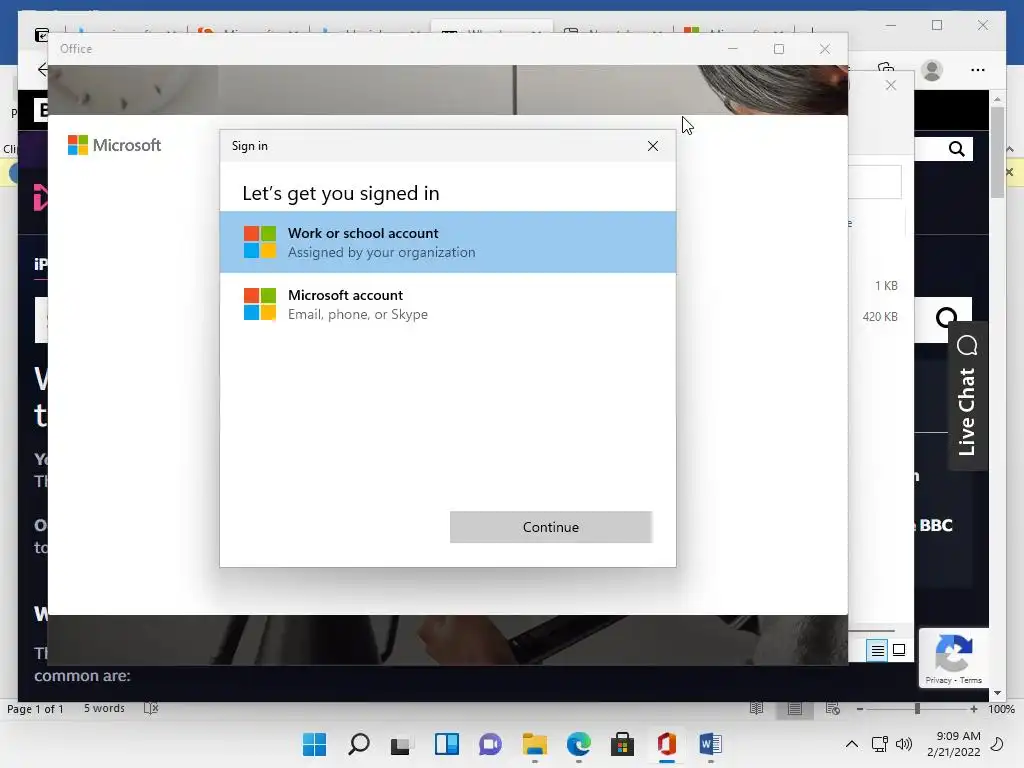
Task: Open the browser settings and more menu
Action: [x=978, y=70]
